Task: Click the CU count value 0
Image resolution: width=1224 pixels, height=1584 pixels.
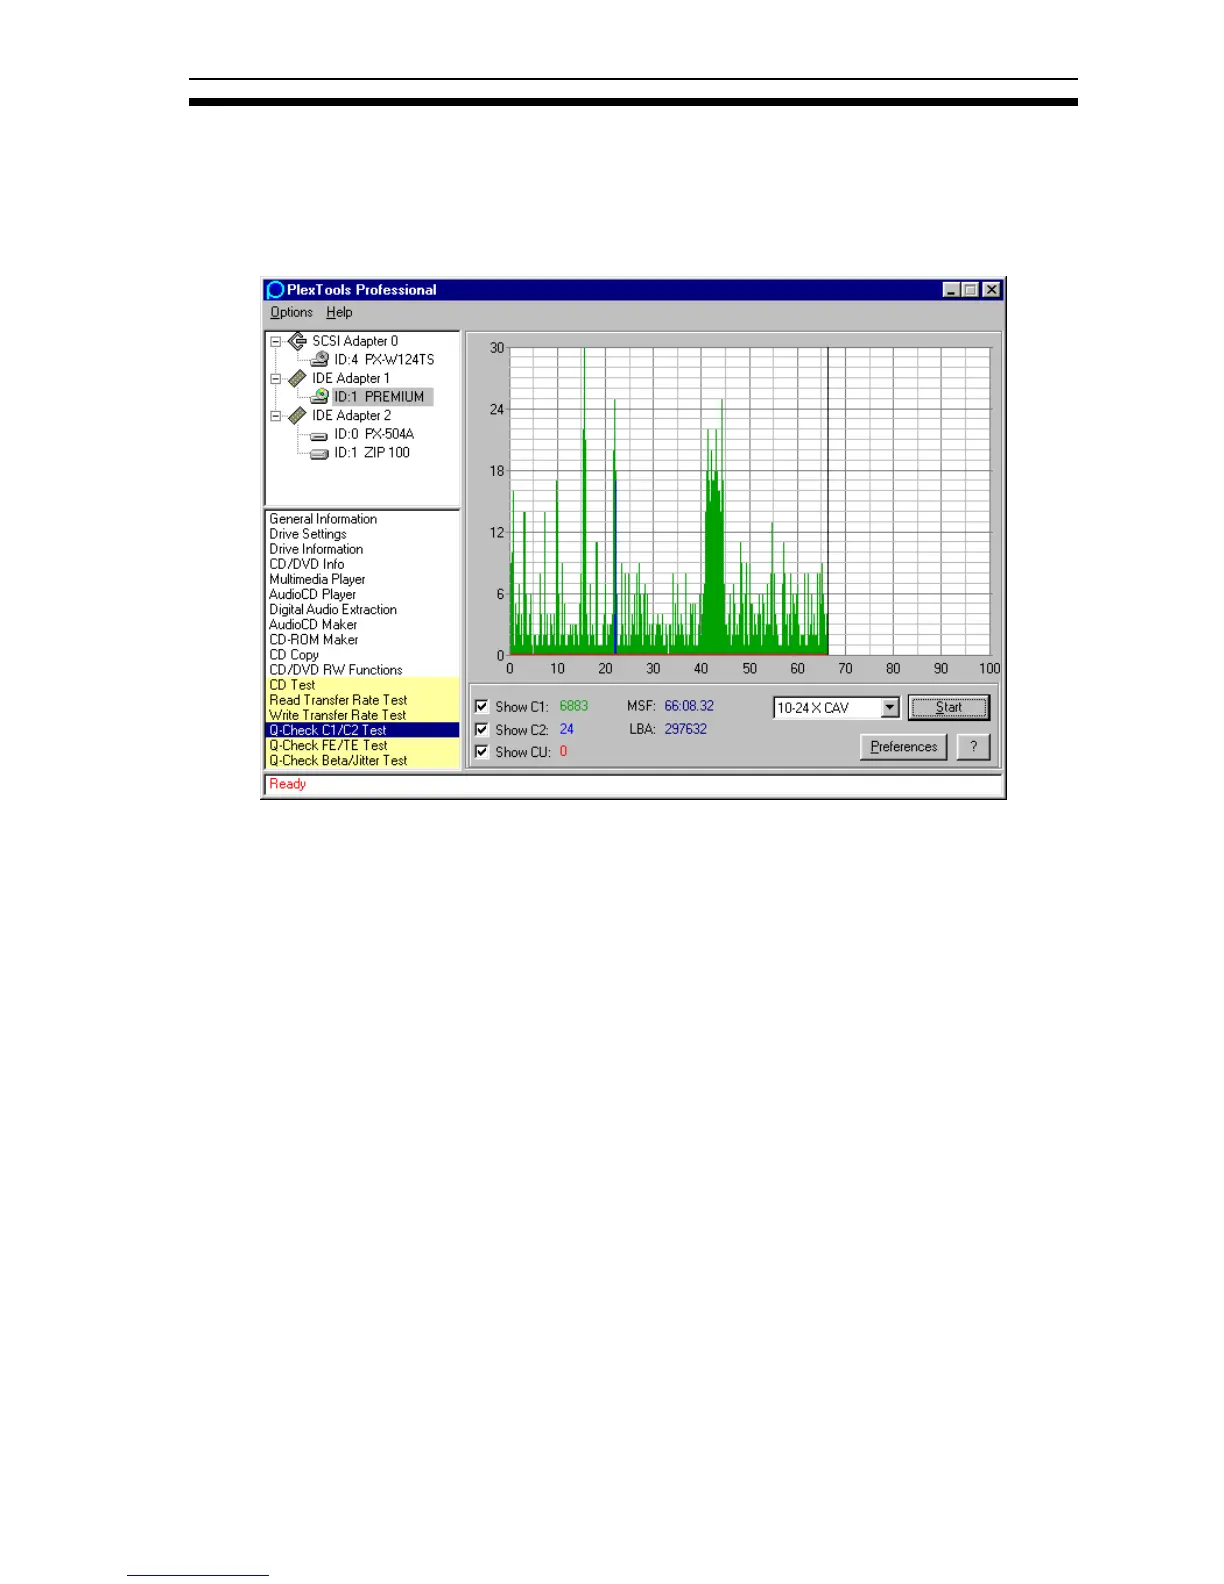Action: (x=563, y=751)
